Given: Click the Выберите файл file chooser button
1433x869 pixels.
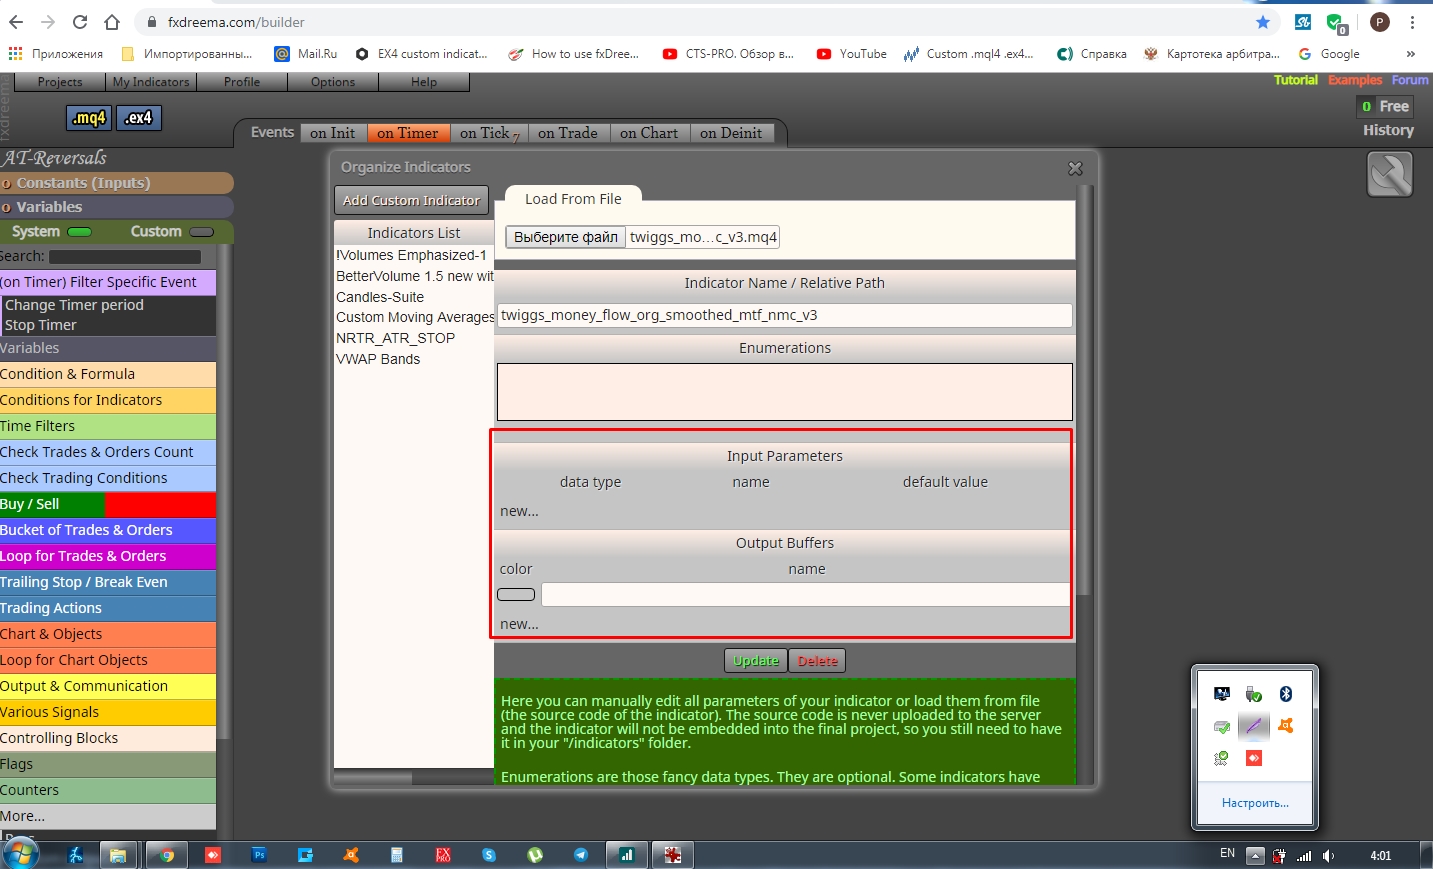Looking at the screenshot, I should pyautogui.click(x=566, y=237).
